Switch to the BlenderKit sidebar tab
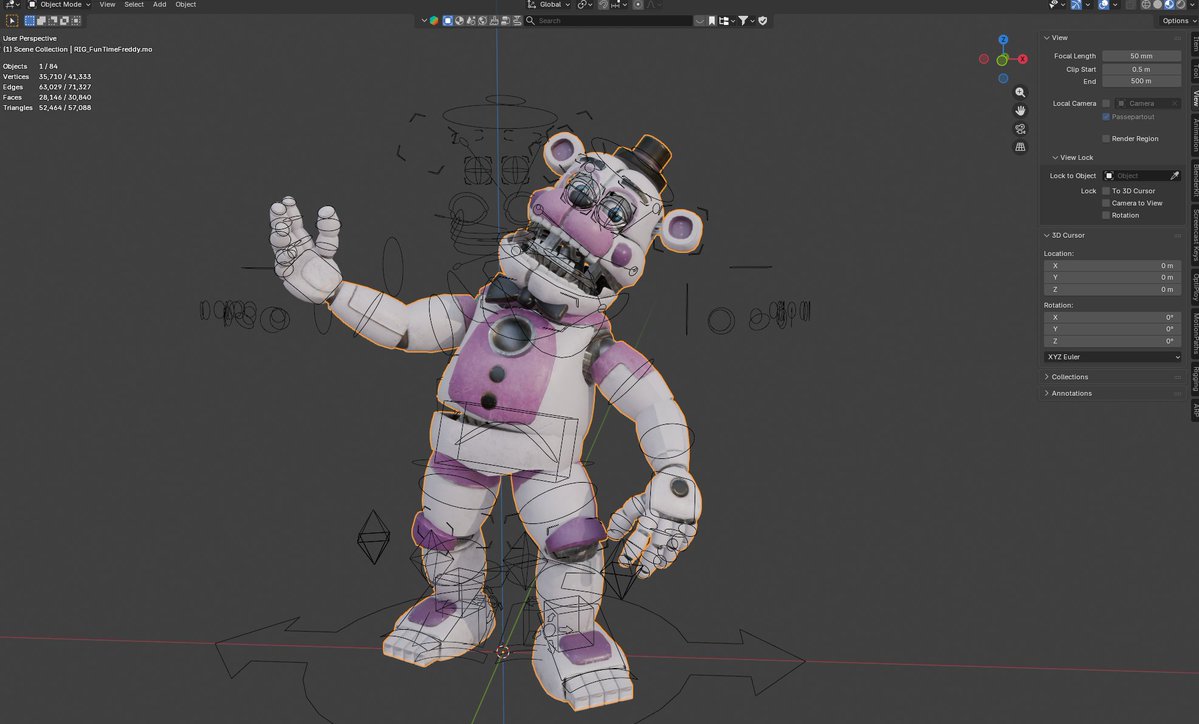Viewport: 1199px width, 724px height. [x=1195, y=180]
